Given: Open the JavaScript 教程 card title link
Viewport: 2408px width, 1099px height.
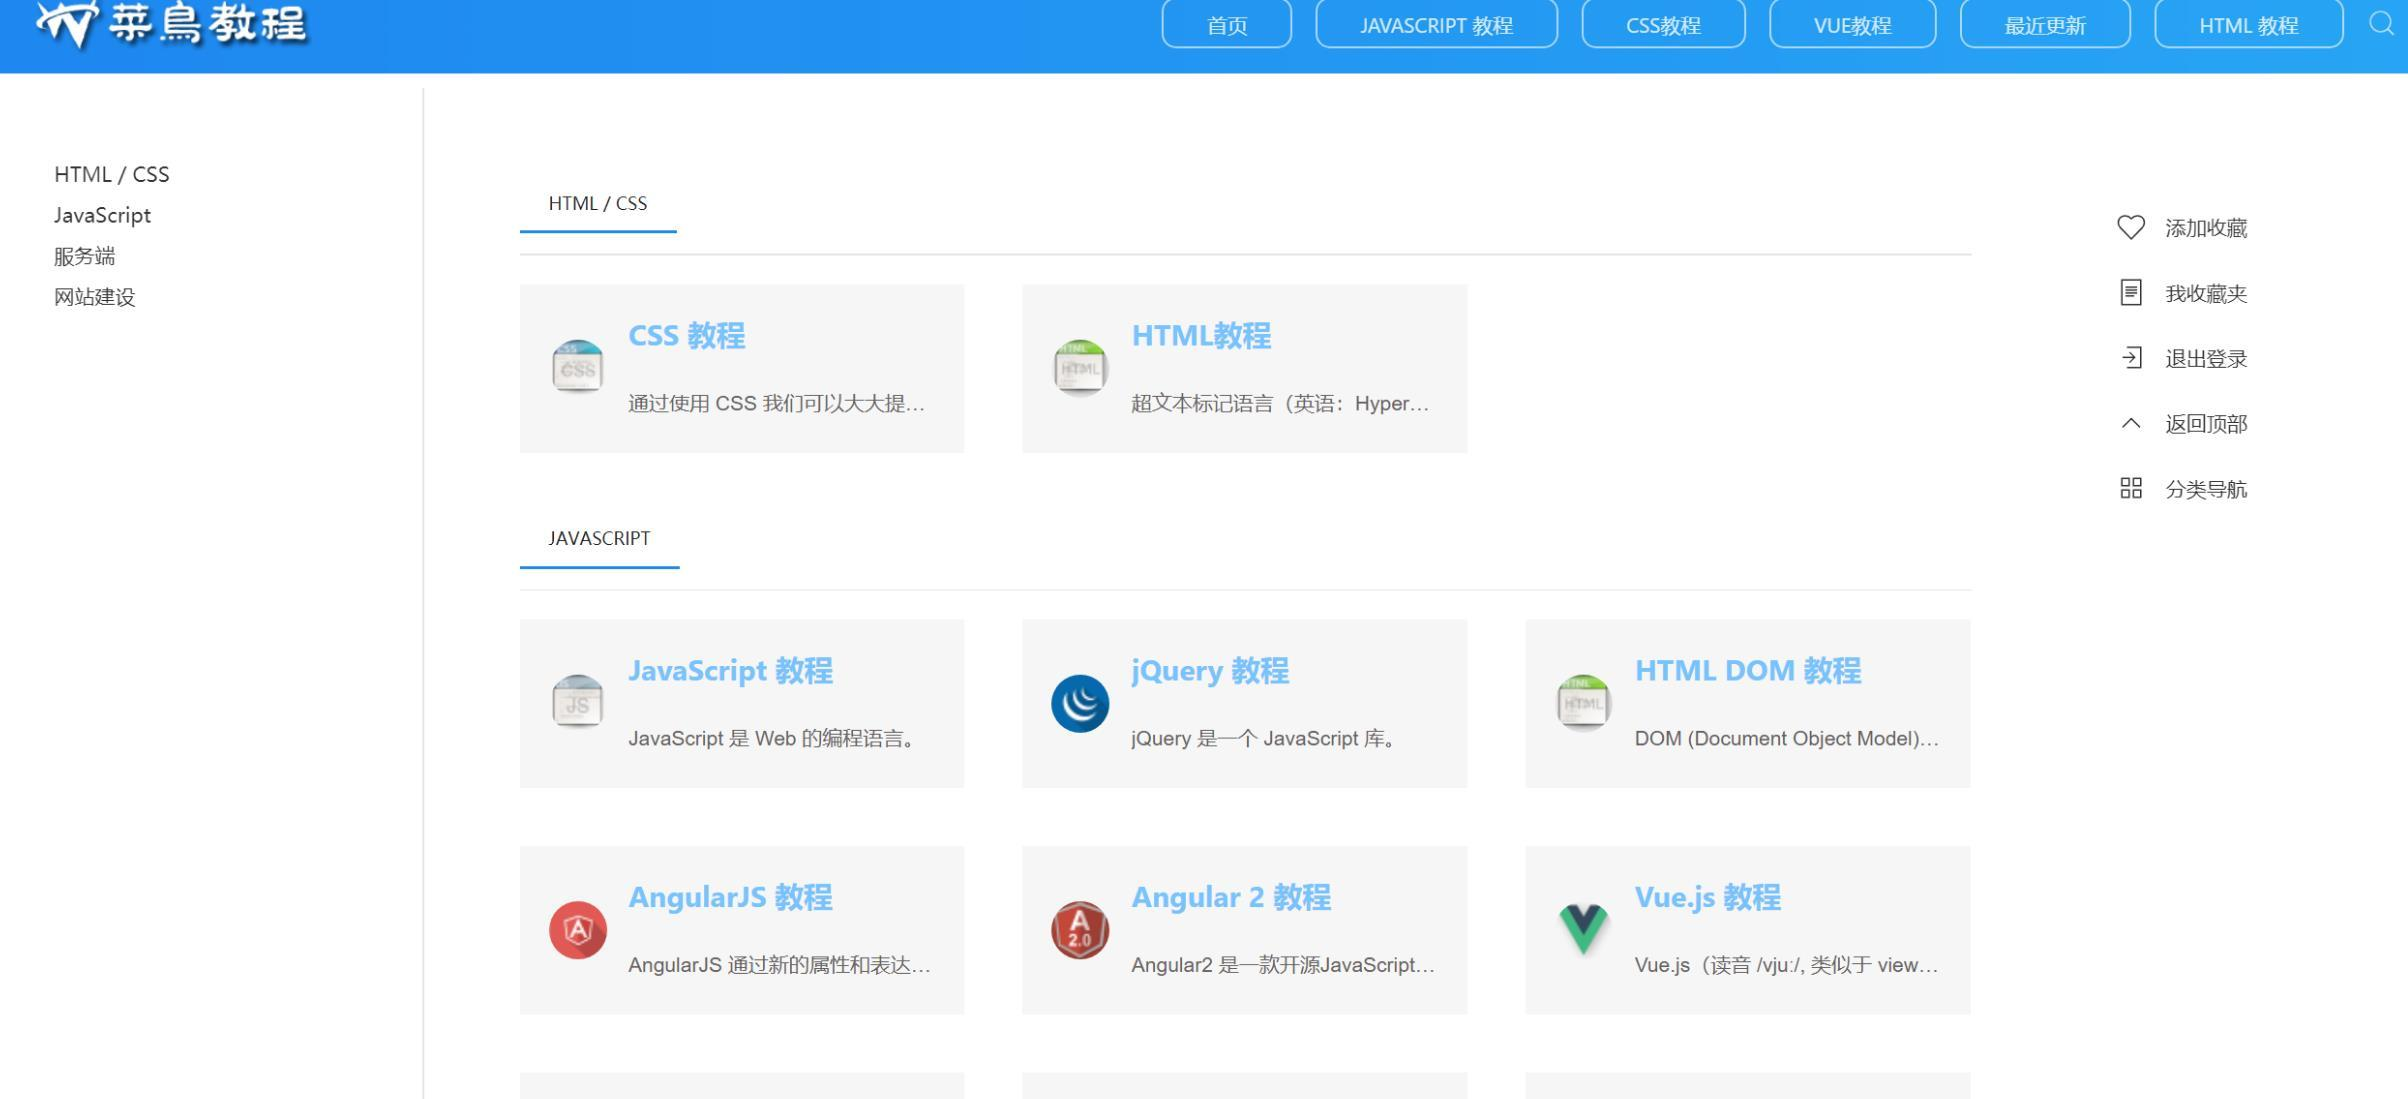Looking at the screenshot, I should click(x=731, y=671).
